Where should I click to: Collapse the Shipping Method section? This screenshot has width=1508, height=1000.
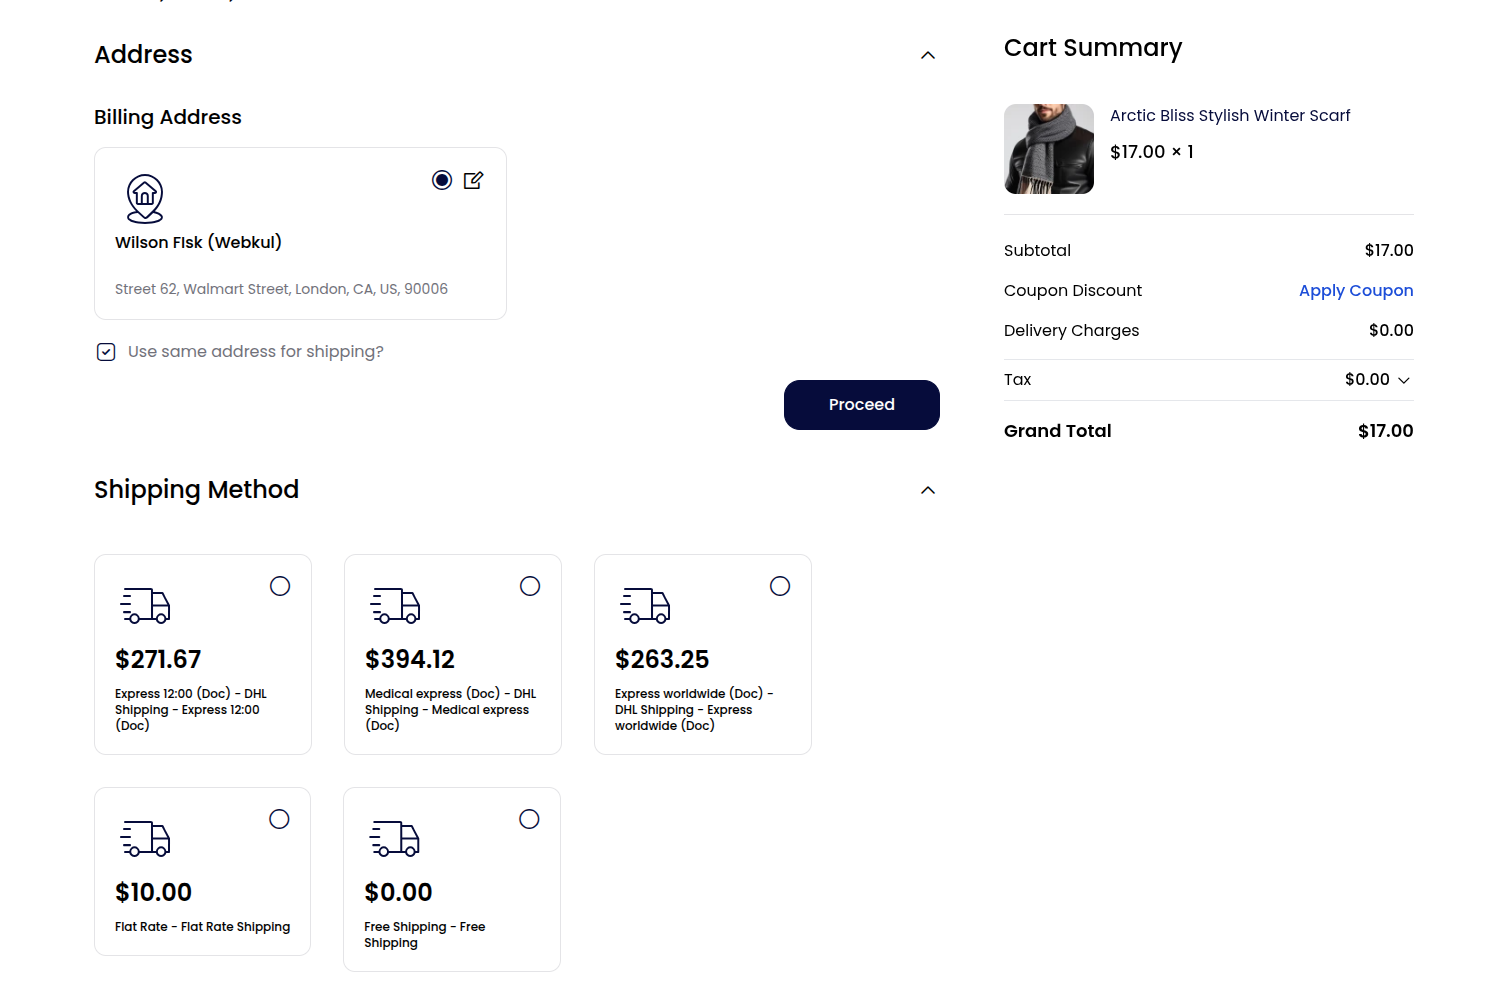927,490
